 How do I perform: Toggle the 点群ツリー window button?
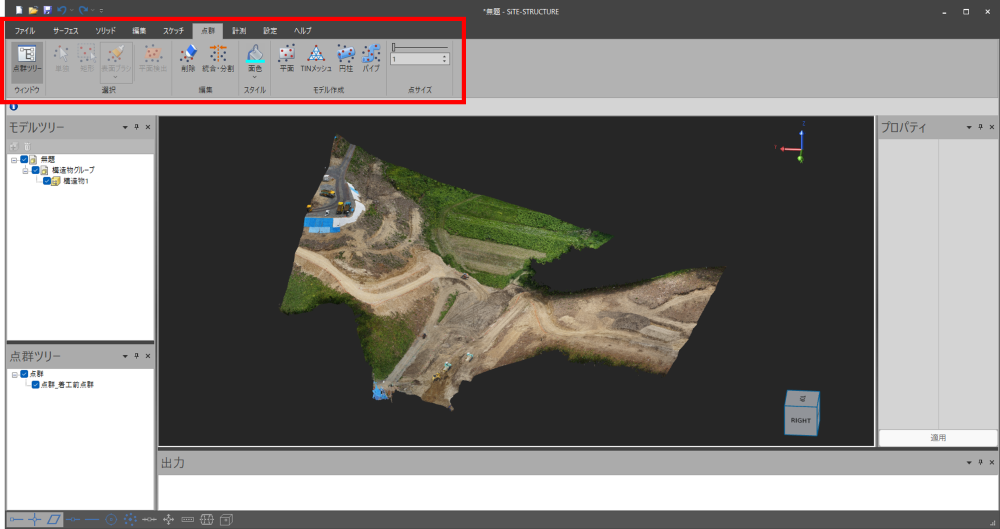pos(26,60)
